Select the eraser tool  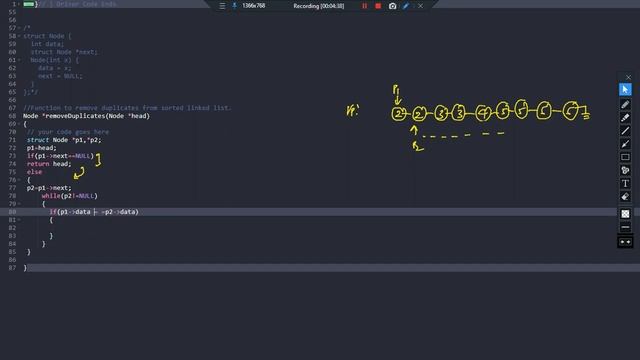point(625,197)
